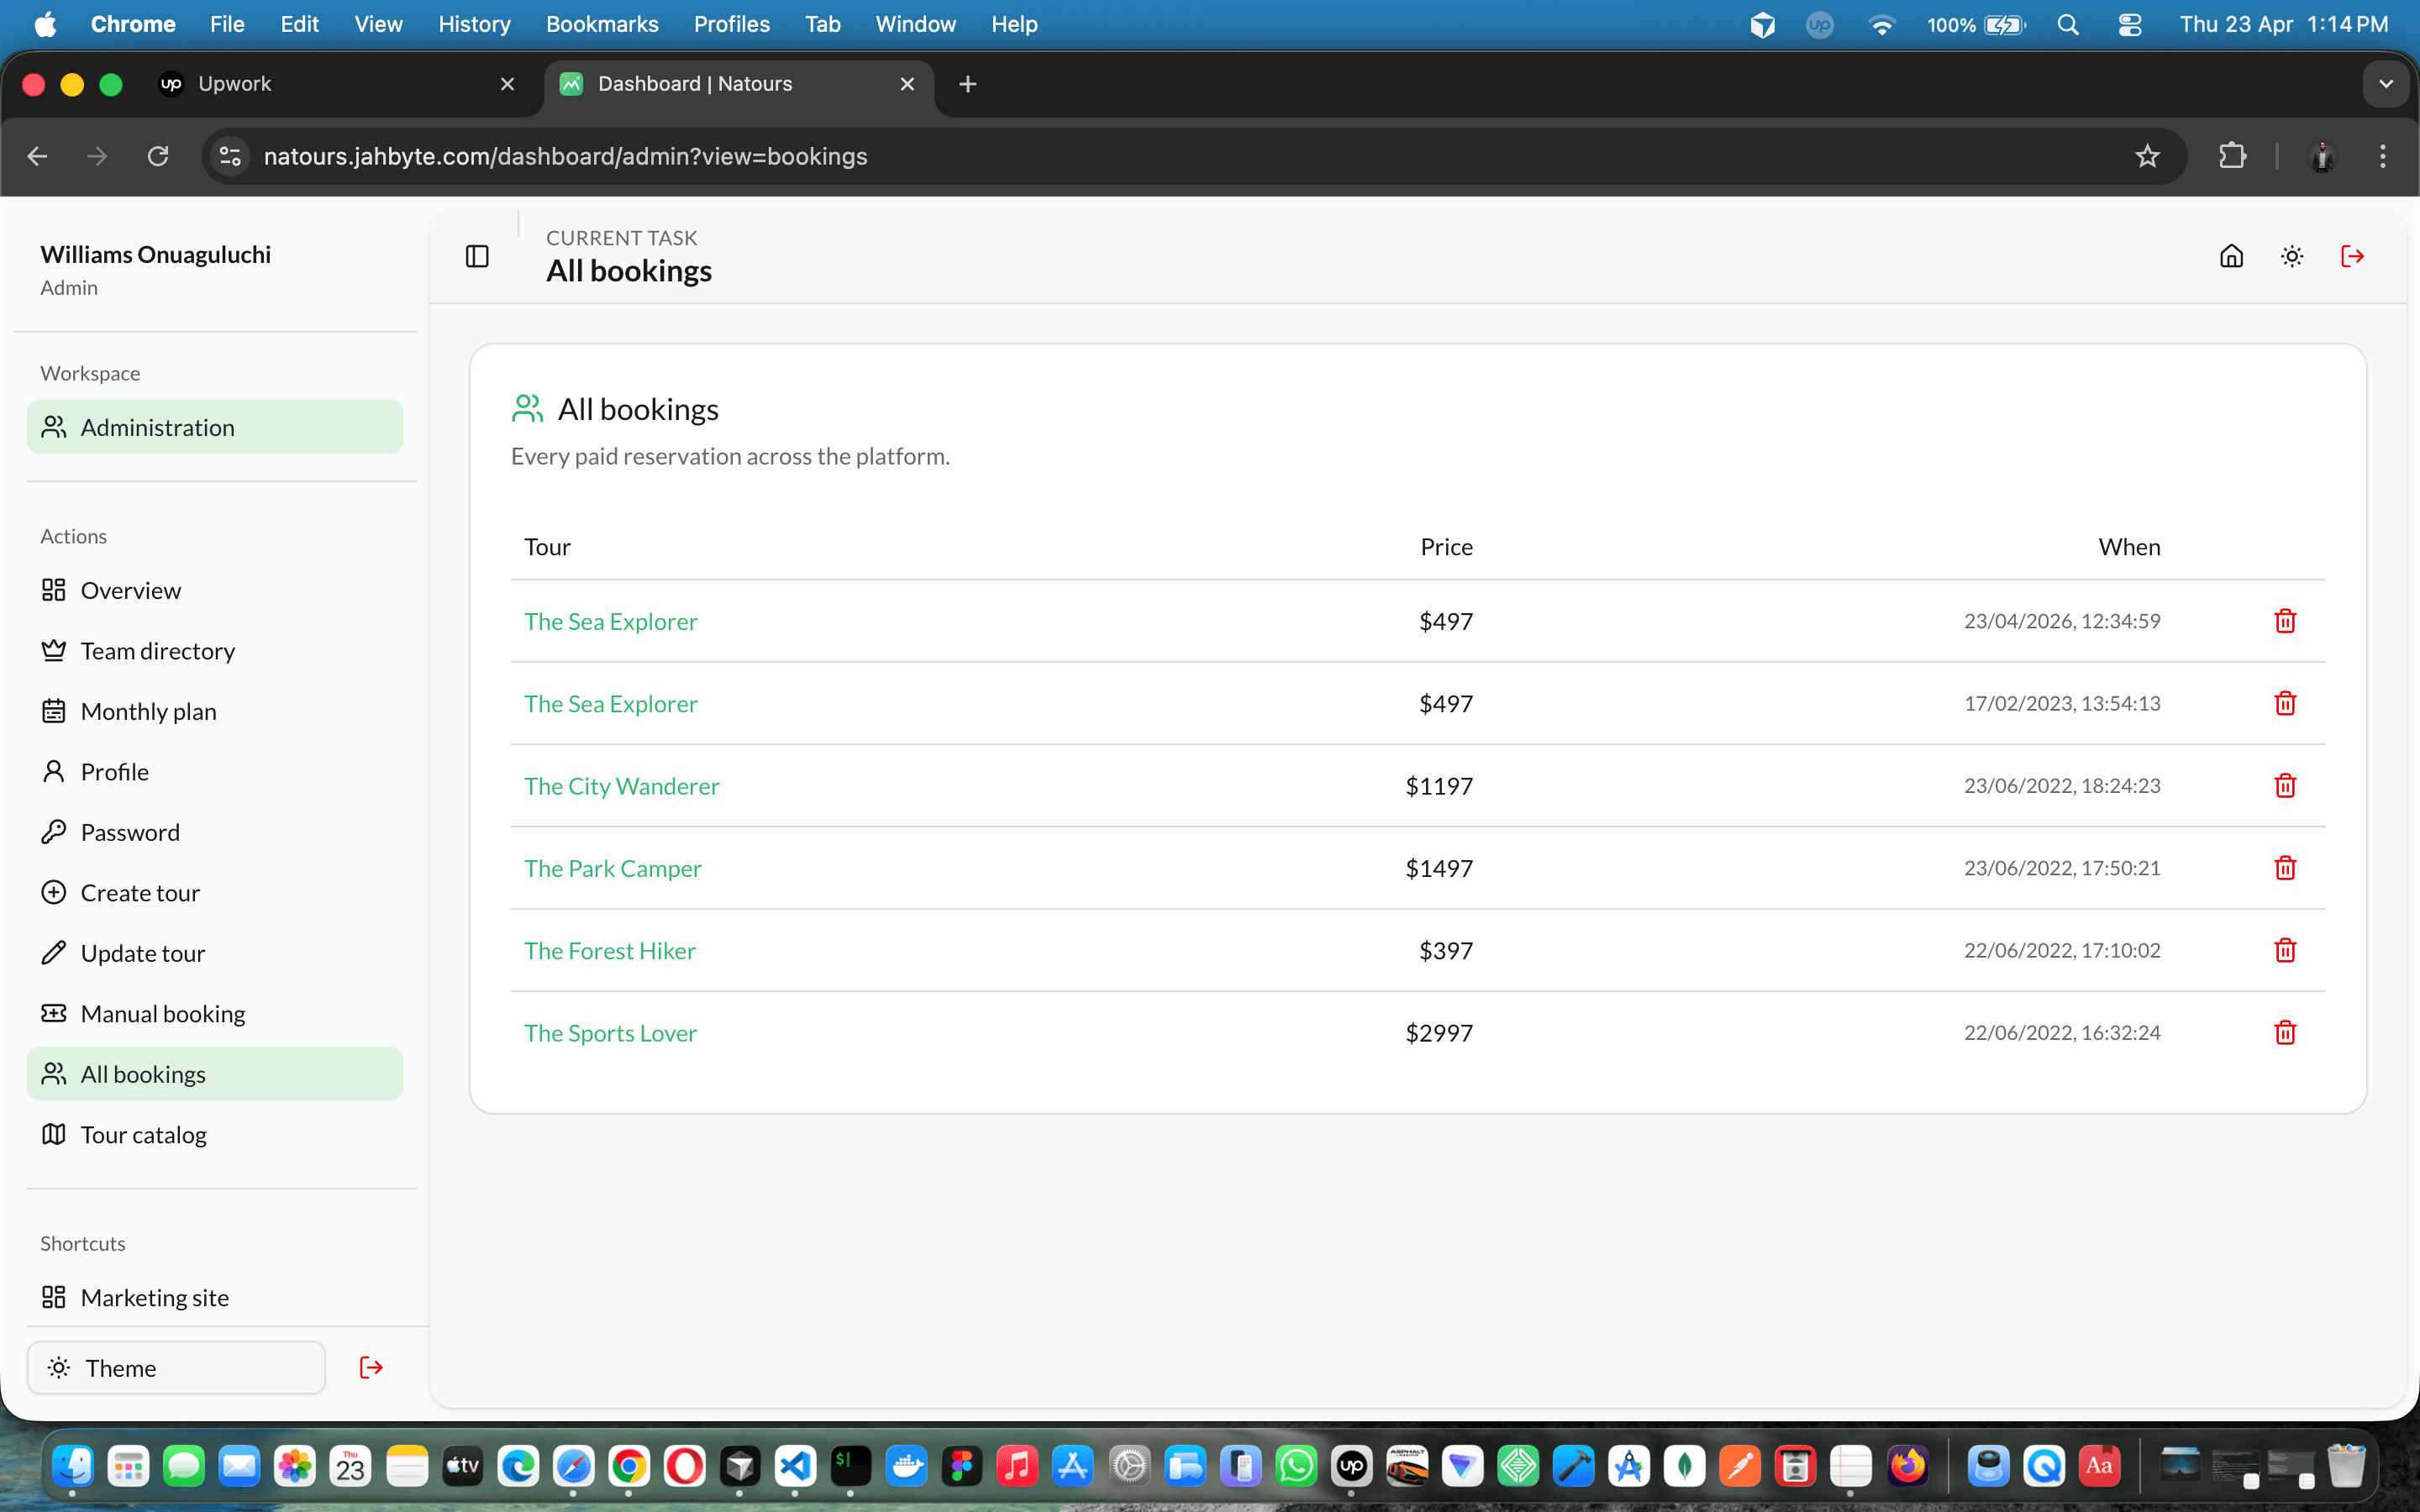Open the Bookmarks menu
The height and width of the screenshot is (1512, 2420).
point(601,24)
